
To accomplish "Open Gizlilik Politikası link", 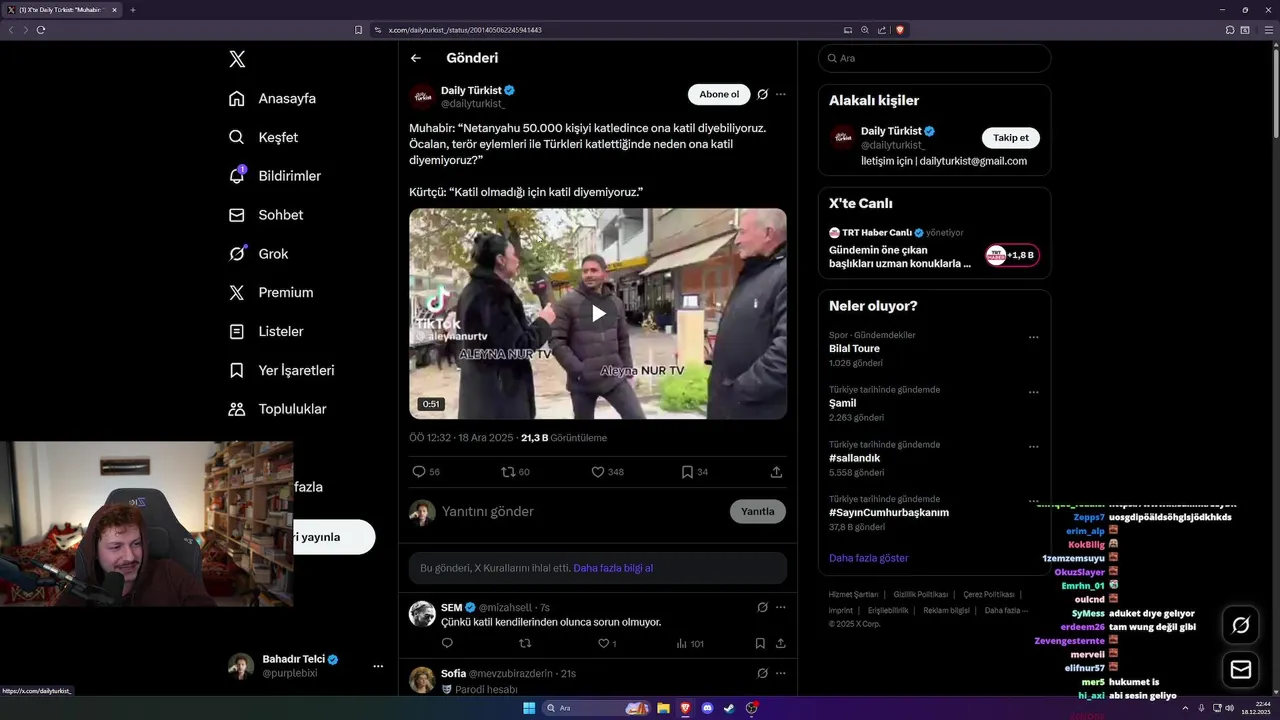I will pyautogui.click(x=920, y=594).
